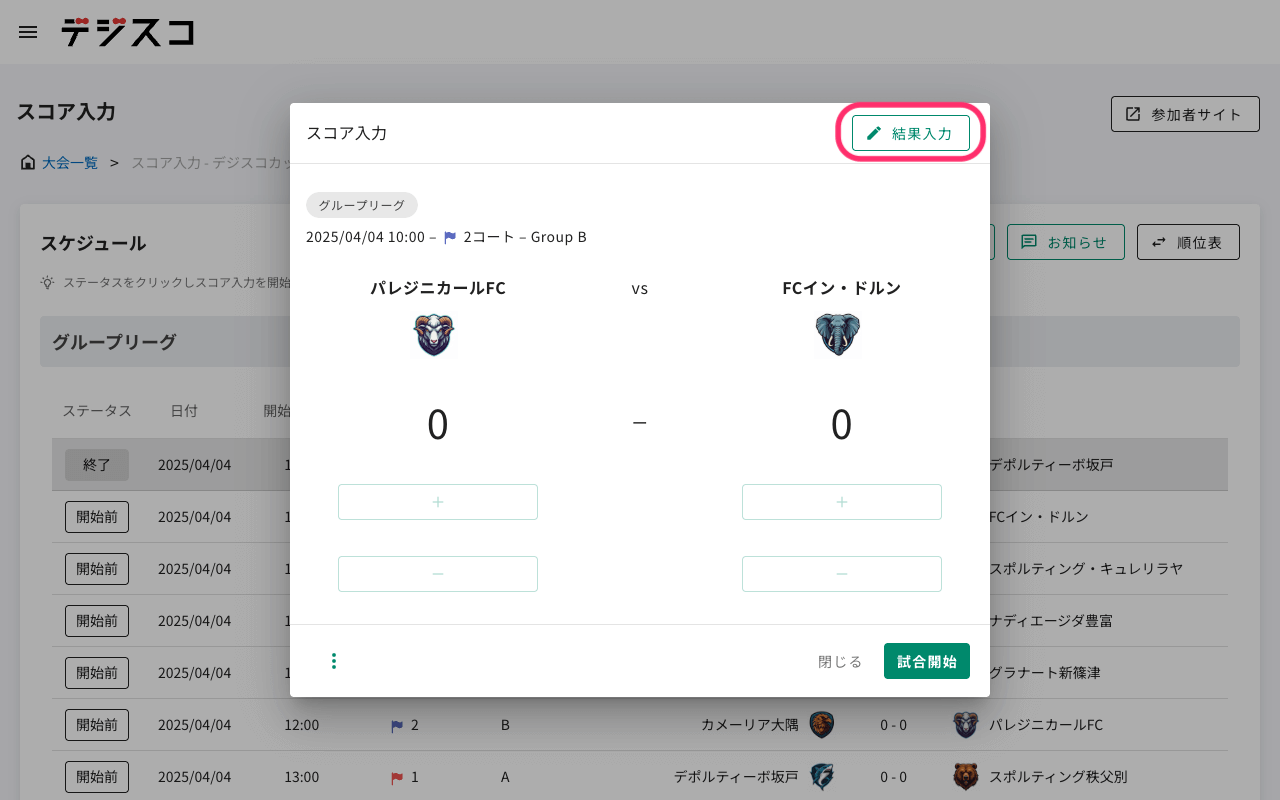Show the 順位表 standings

click(x=1188, y=242)
